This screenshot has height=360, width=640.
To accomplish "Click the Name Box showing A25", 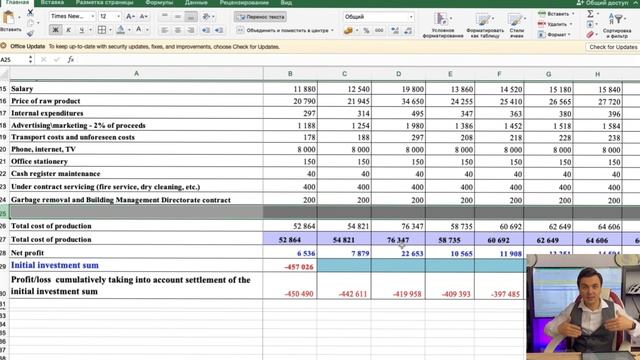I will coord(13,60).
